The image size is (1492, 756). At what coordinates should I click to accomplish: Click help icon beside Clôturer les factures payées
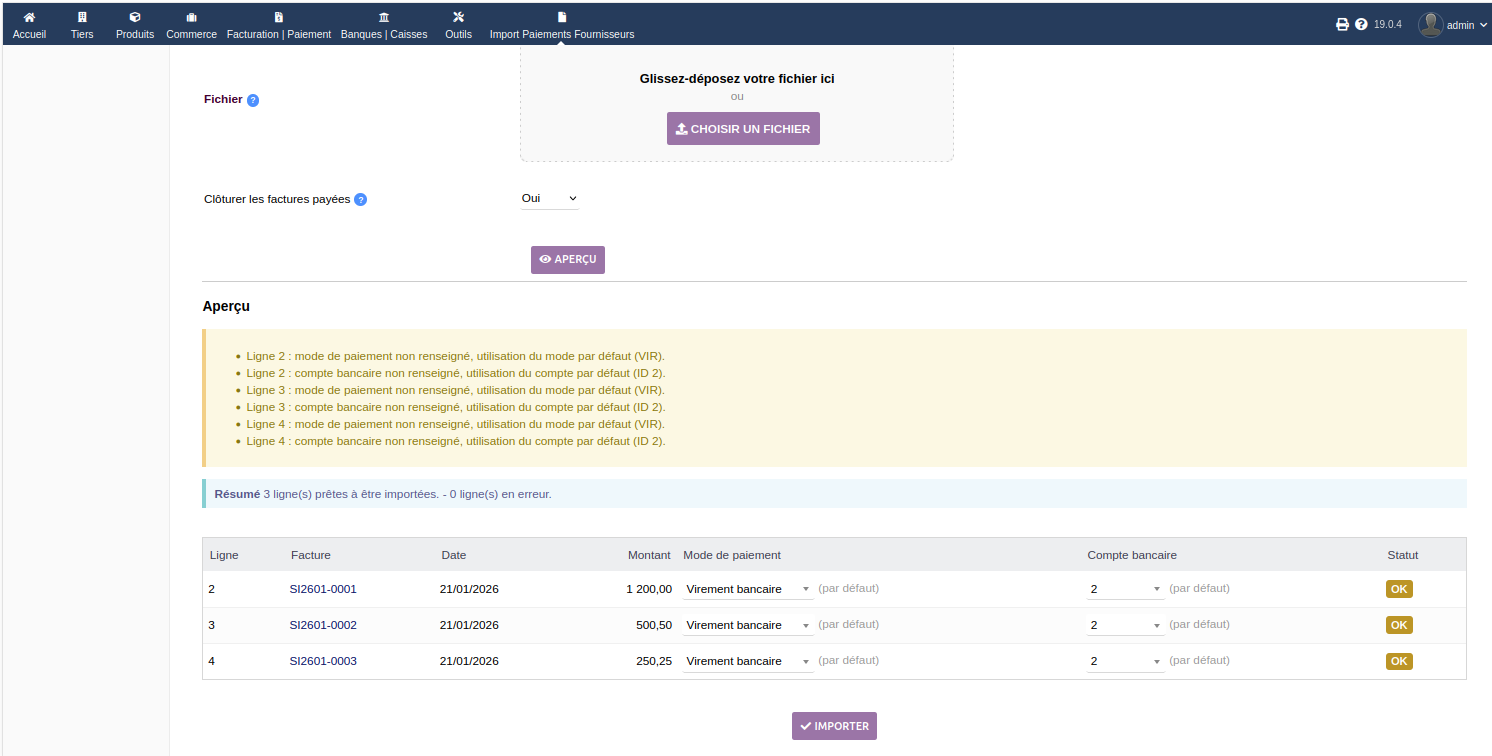(x=361, y=199)
